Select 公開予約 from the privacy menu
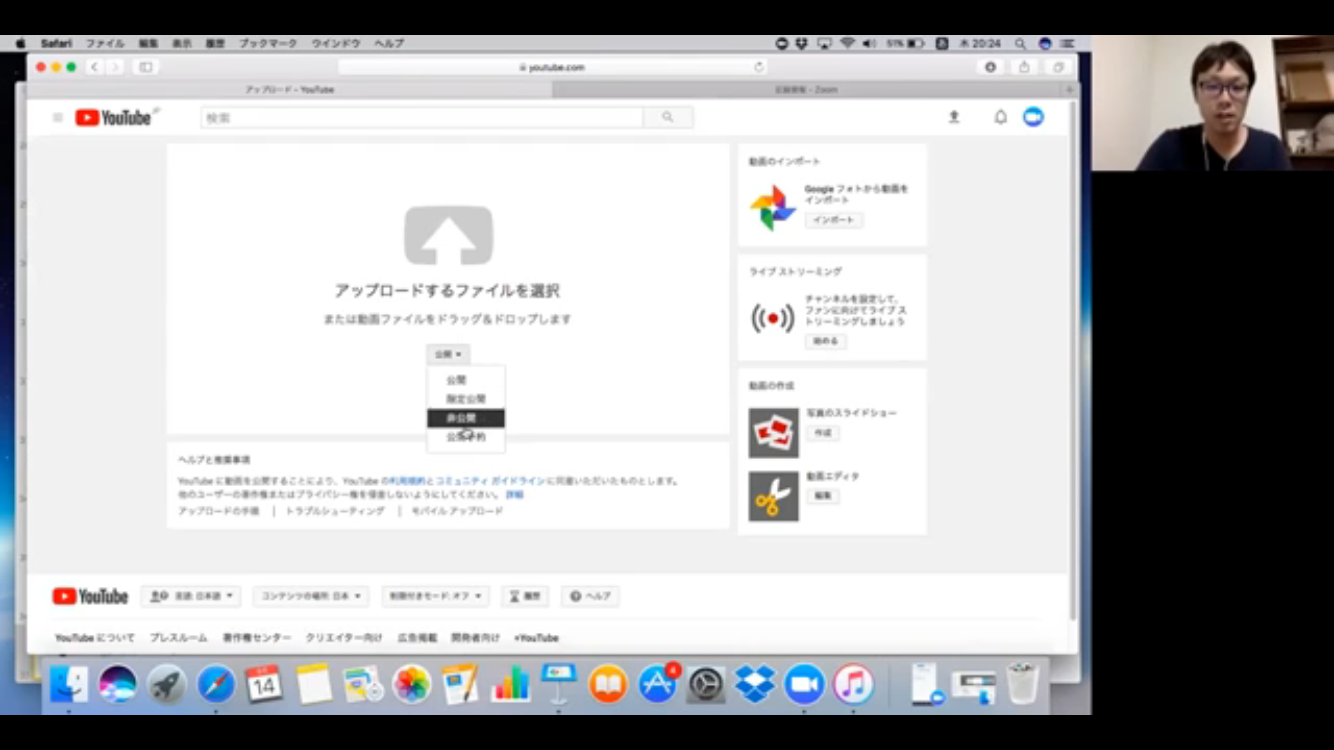The width and height of the screenshot is (1334, 750). pos(466,437)
